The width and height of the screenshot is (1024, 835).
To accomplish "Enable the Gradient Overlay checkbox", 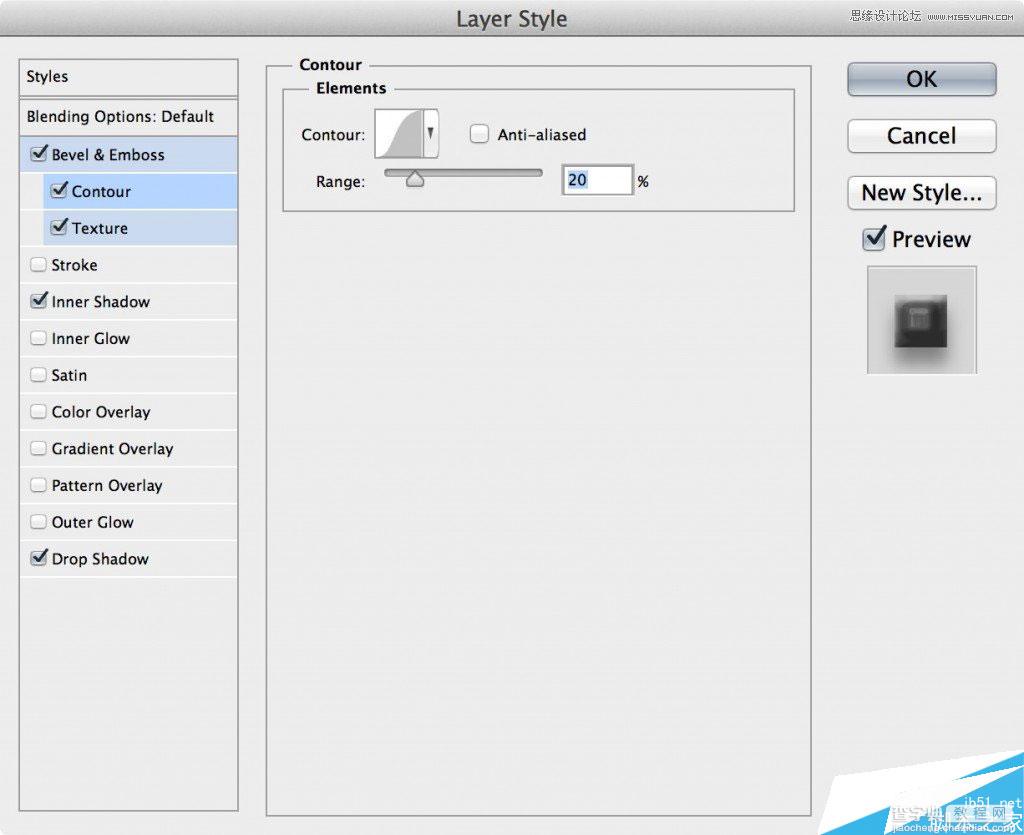I will 39,448.
